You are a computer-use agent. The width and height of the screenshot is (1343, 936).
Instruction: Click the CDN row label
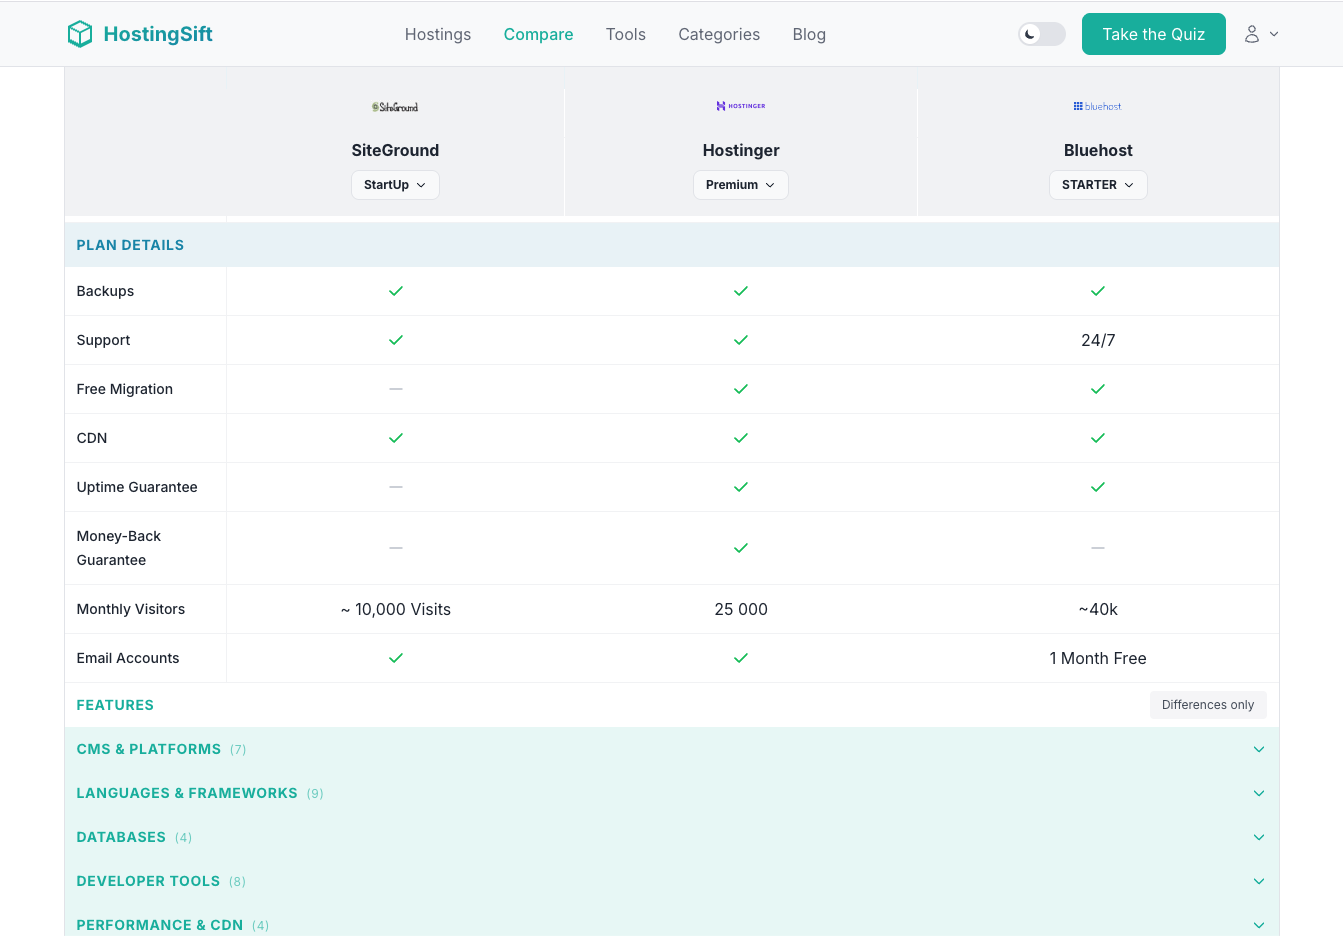(92, 438)
